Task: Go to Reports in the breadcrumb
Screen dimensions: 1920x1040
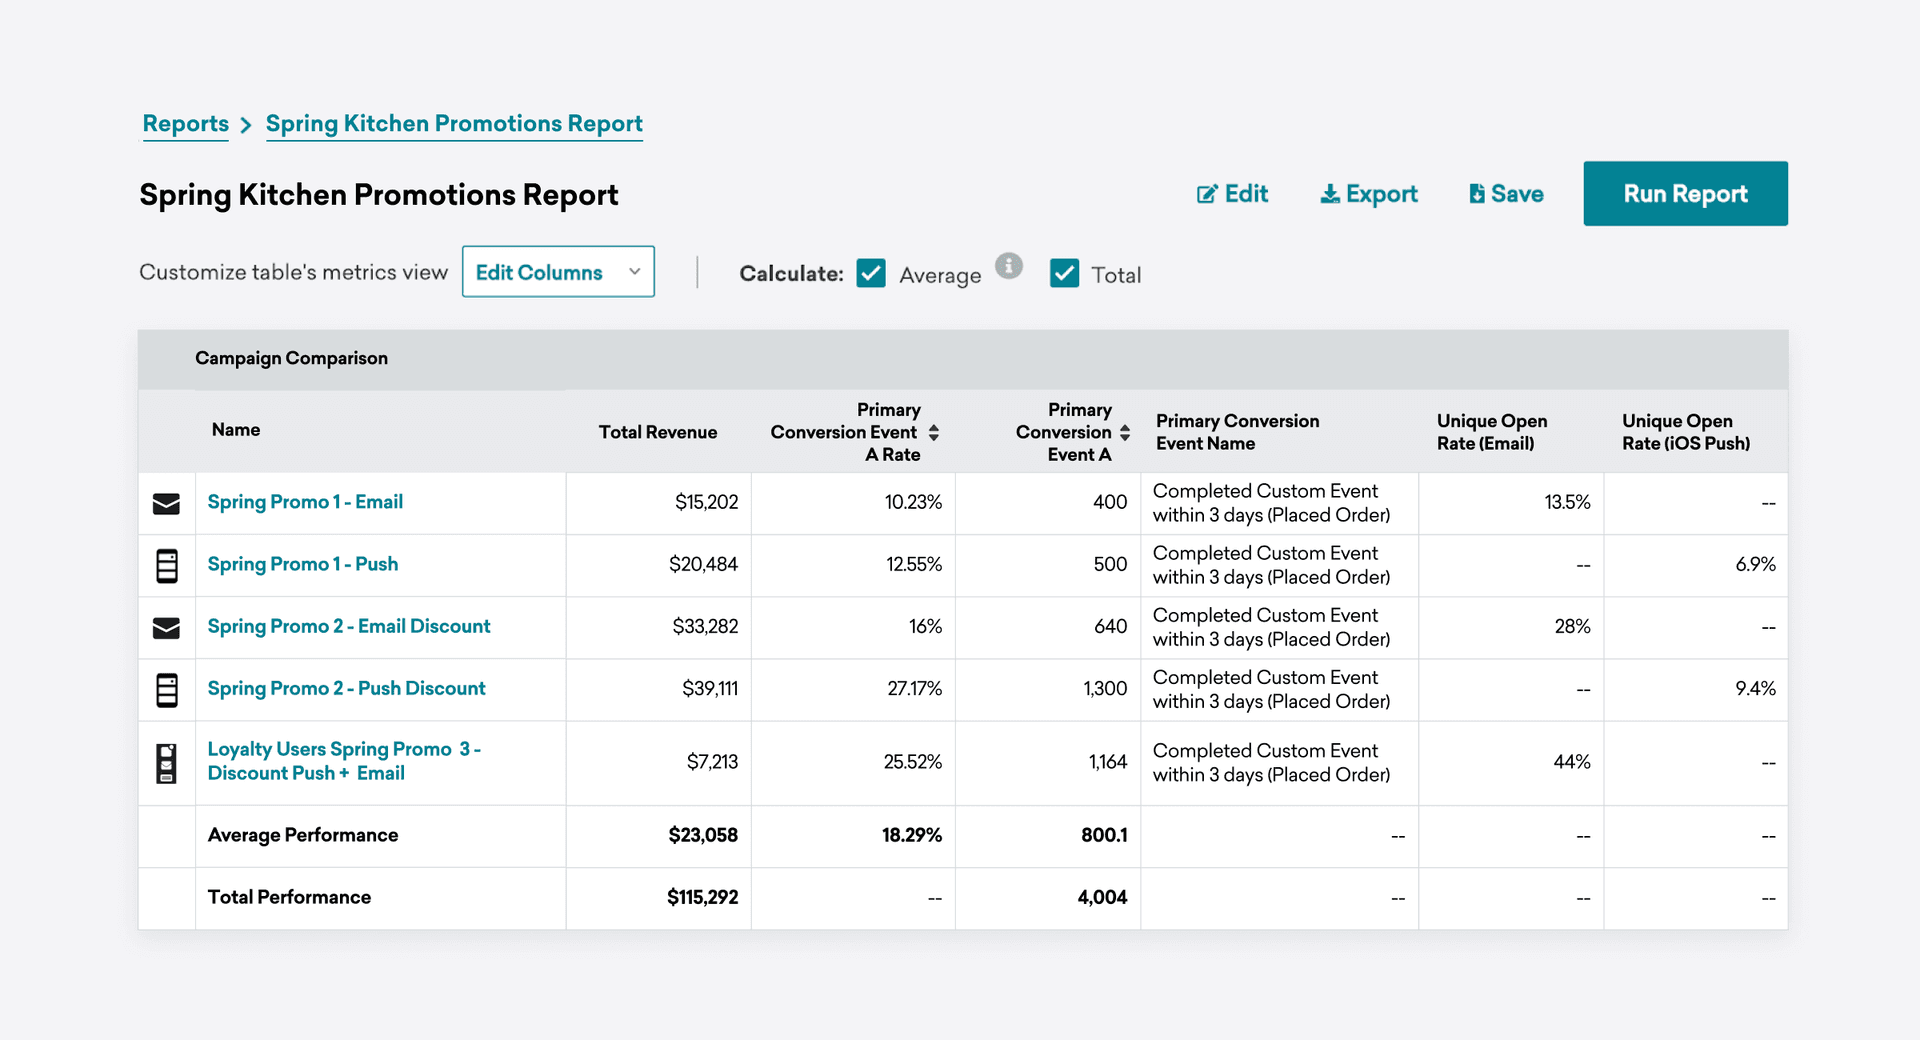Action: [x=186, y=124]
